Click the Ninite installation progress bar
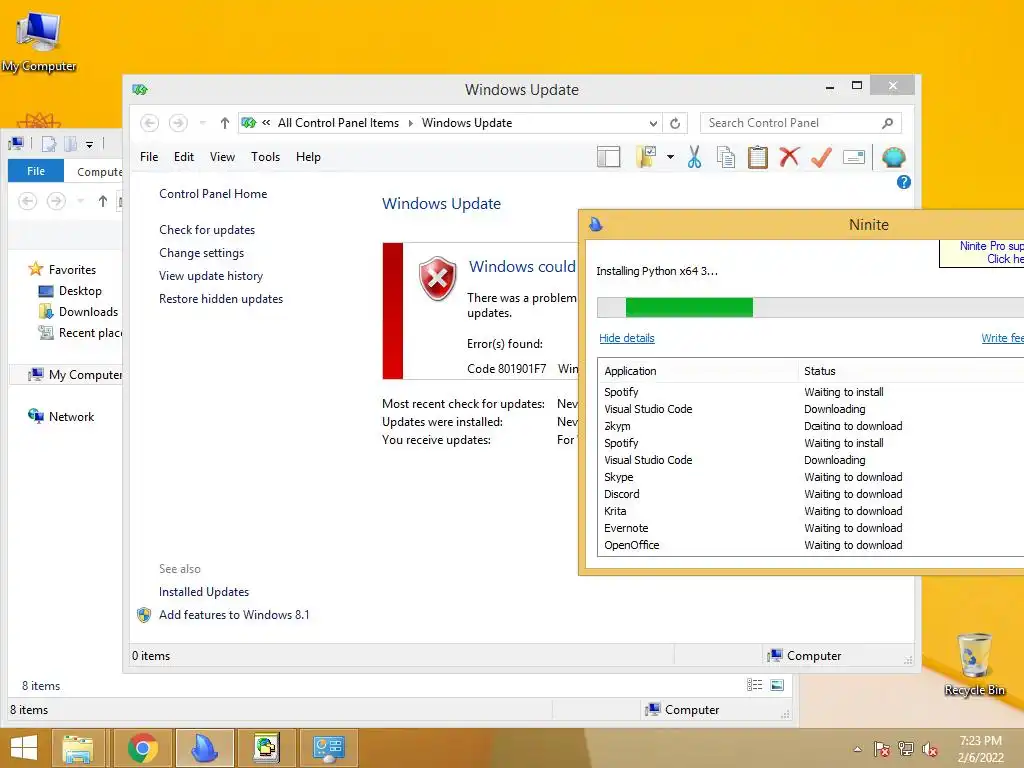This screenshot has width=1024, height=768. (x=810, y=307)
